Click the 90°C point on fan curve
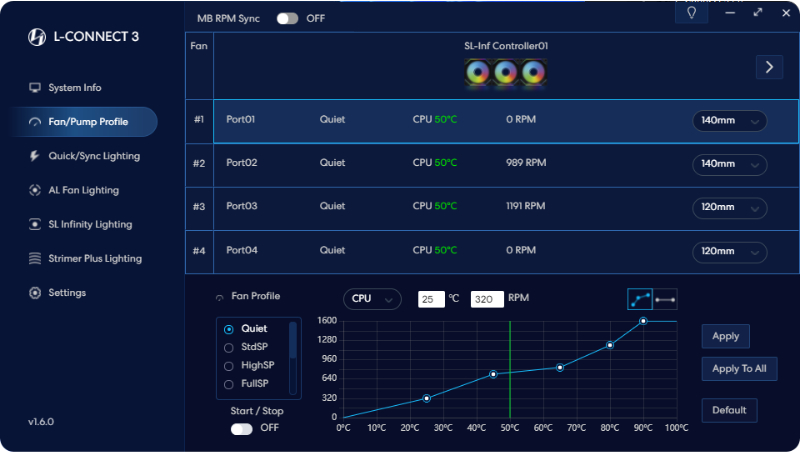Image resolution: width=800 pixels, height=452 pixels. tap(643, 321)
